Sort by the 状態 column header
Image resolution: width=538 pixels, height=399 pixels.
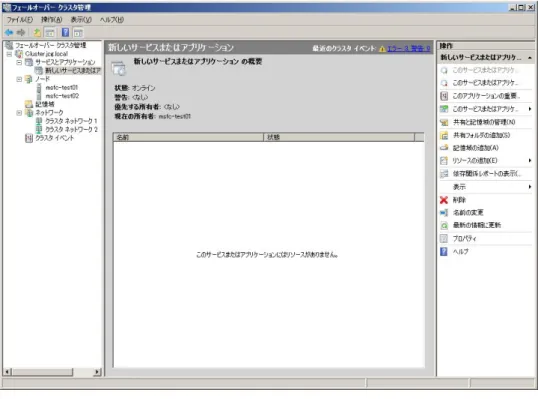pos(339,137)
